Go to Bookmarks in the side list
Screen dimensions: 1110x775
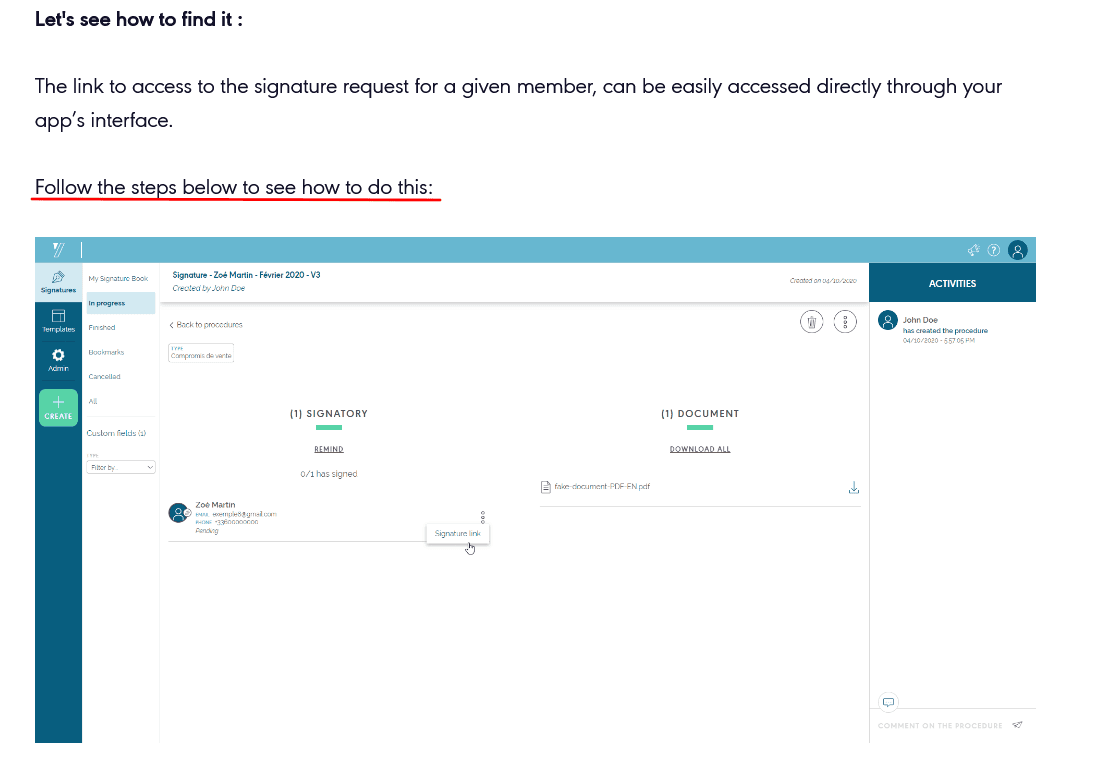click(106, 352)
